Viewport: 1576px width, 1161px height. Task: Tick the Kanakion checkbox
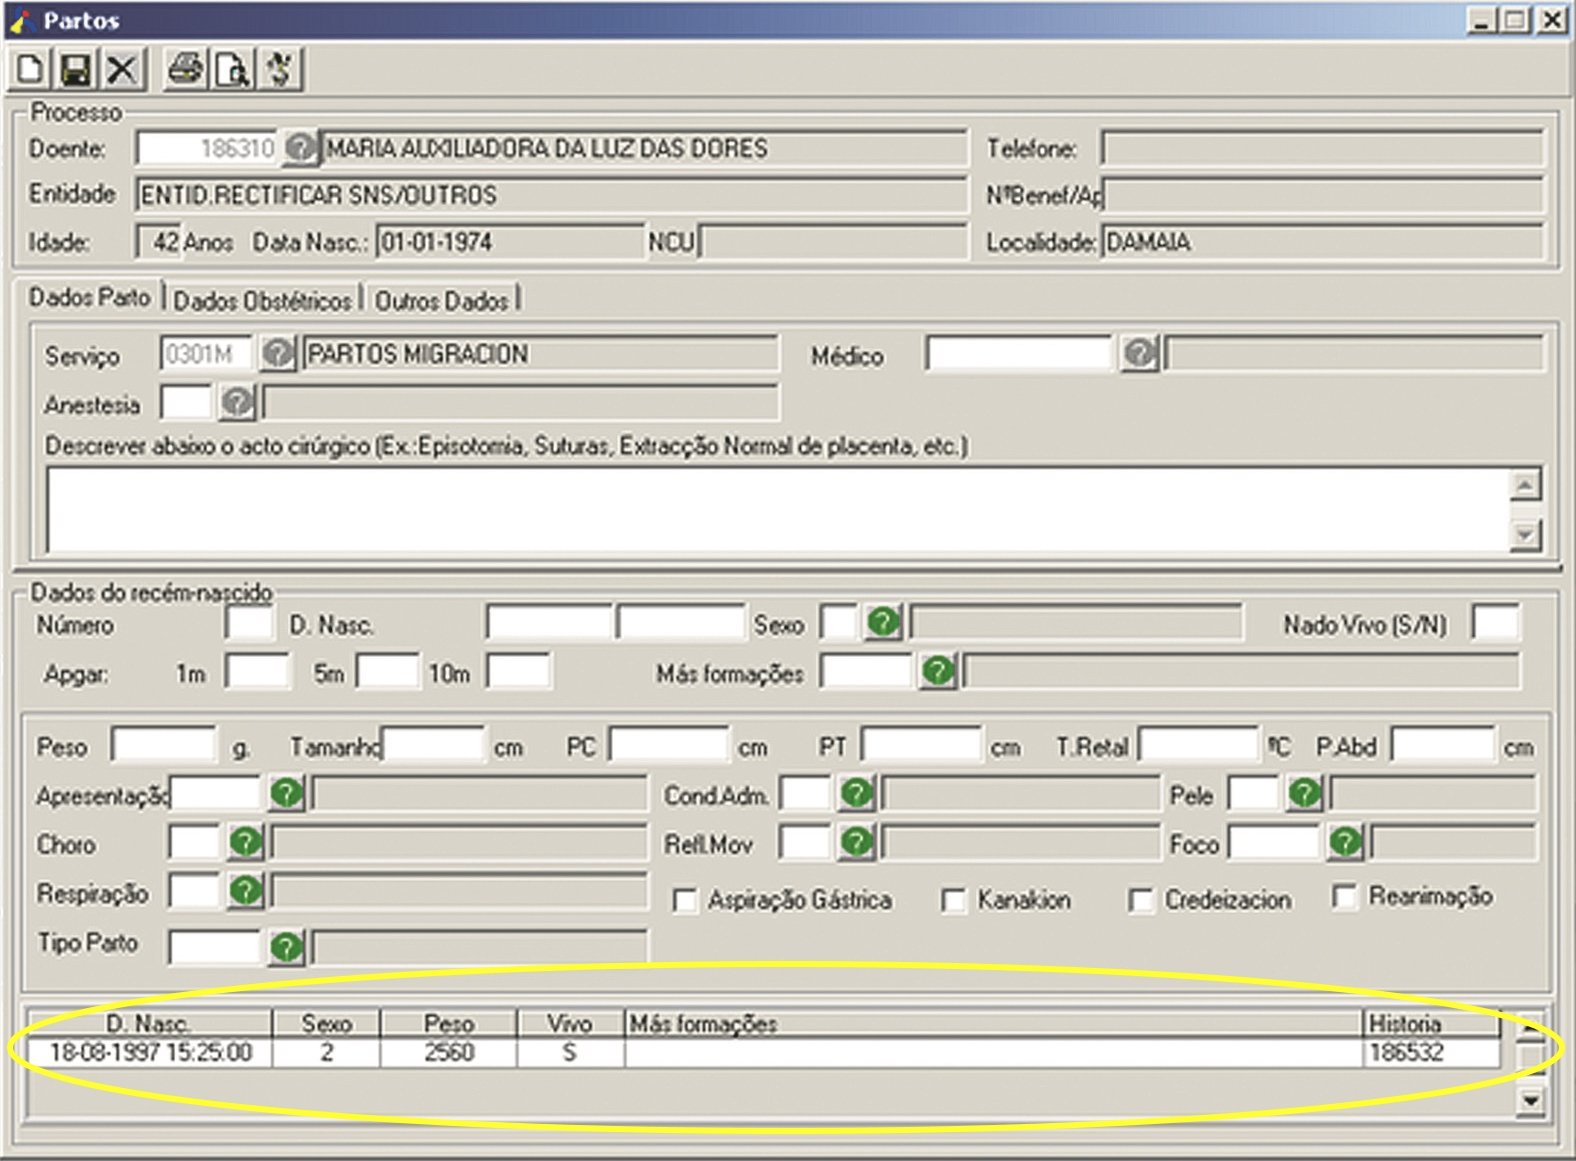pyautogui.click(x=954, y=901)
